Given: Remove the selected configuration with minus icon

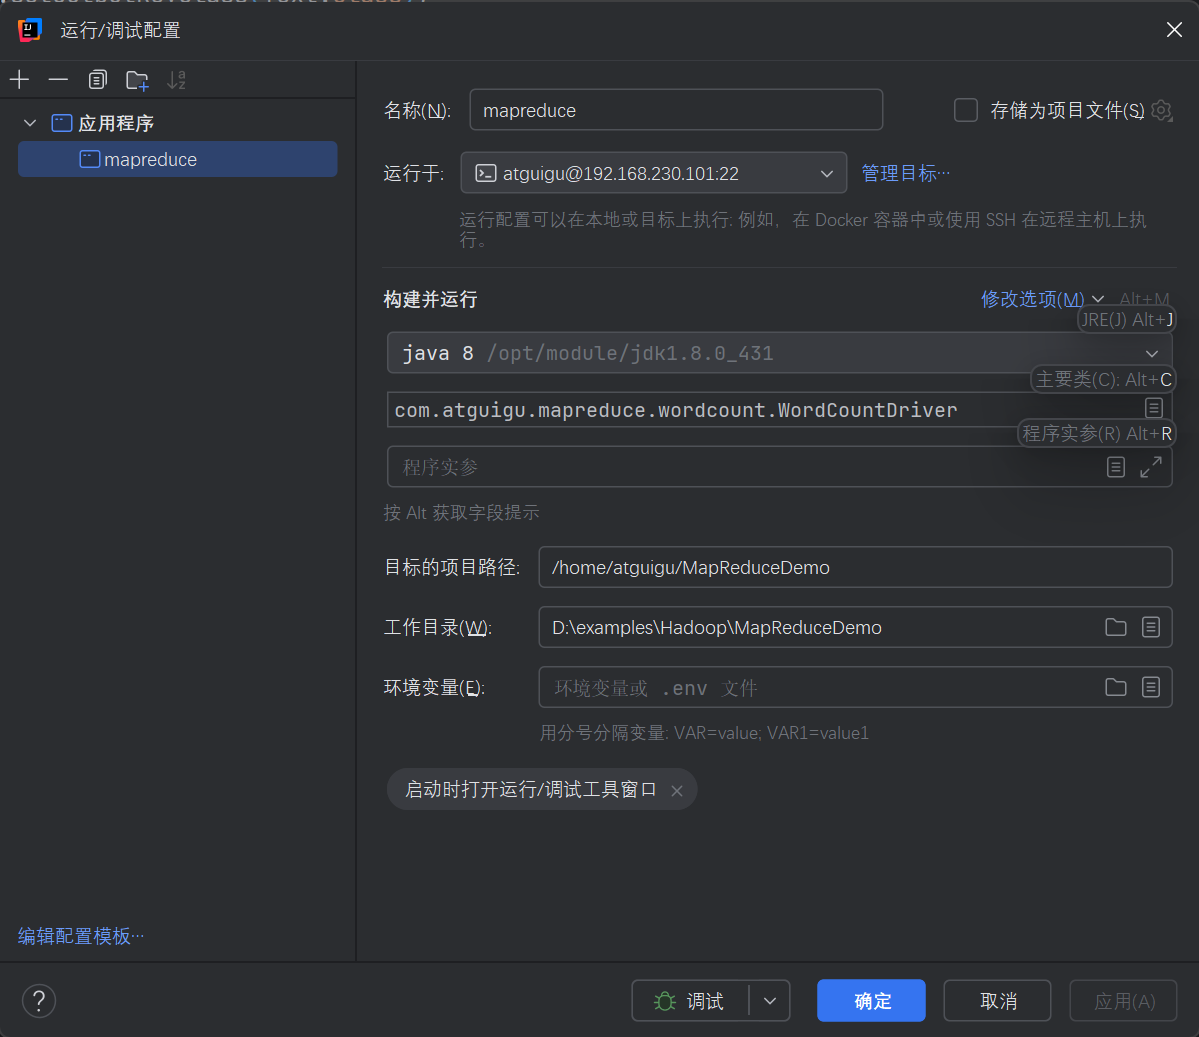Looking at the screenshot, I should (x=58, y=80).
